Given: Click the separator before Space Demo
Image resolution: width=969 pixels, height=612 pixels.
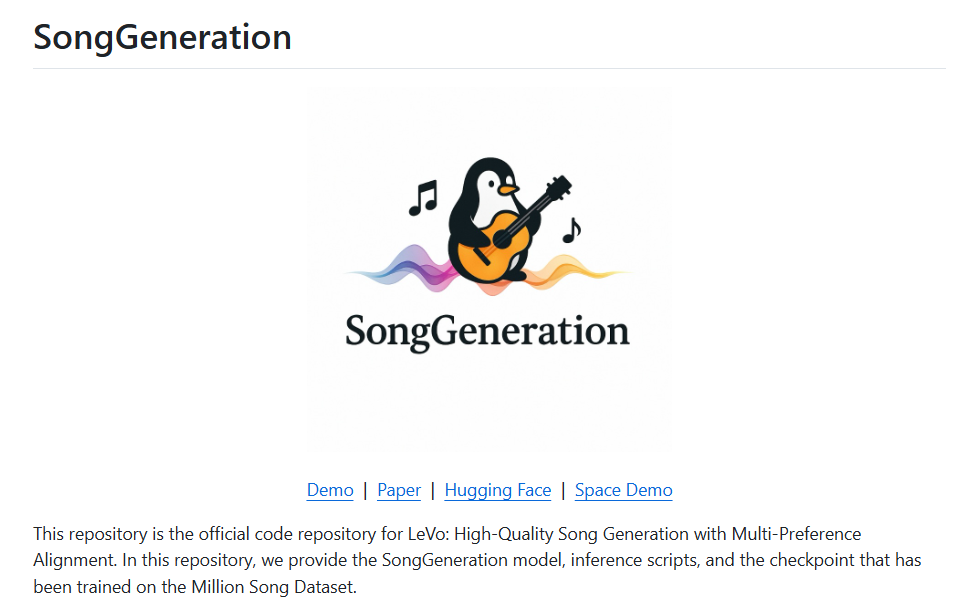Looking at the screenshot, I should click(562, 490).
